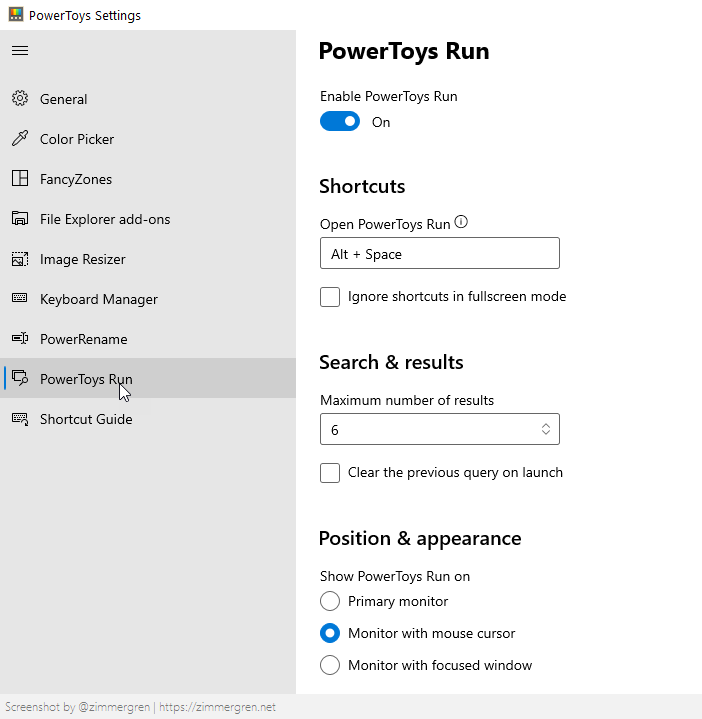The width and height of the screenshot is (702, 719).
Task: Click the Image Resizer icon
Action: click(20, 259)
